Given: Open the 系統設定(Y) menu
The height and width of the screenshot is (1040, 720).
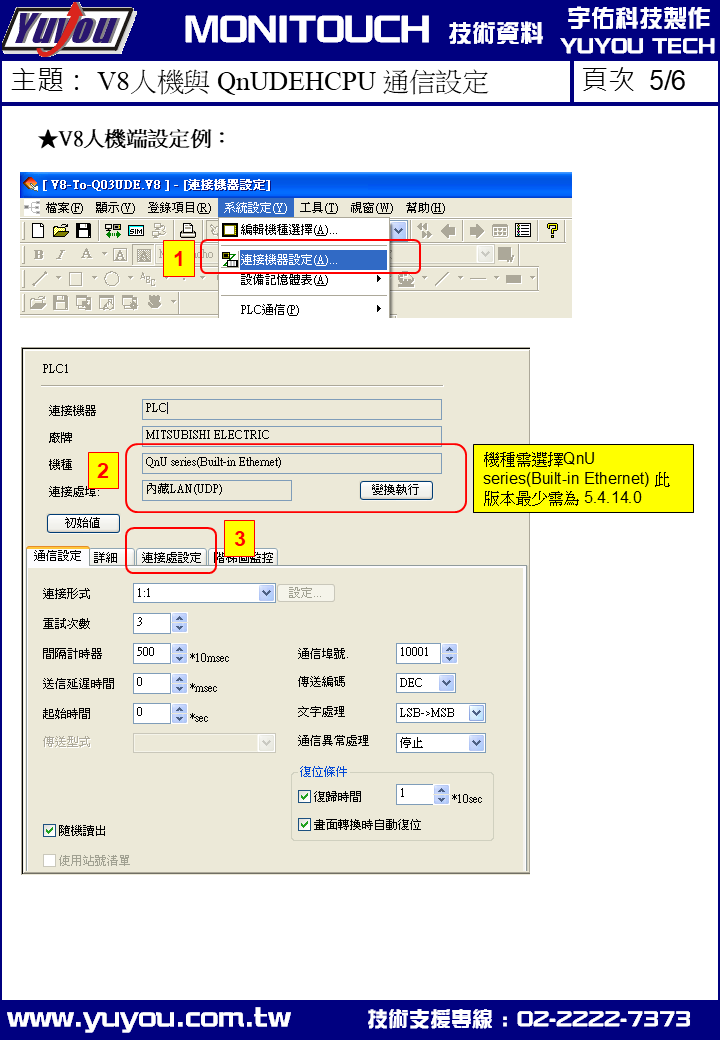Looking at the screenshot, I should [255, 208].
